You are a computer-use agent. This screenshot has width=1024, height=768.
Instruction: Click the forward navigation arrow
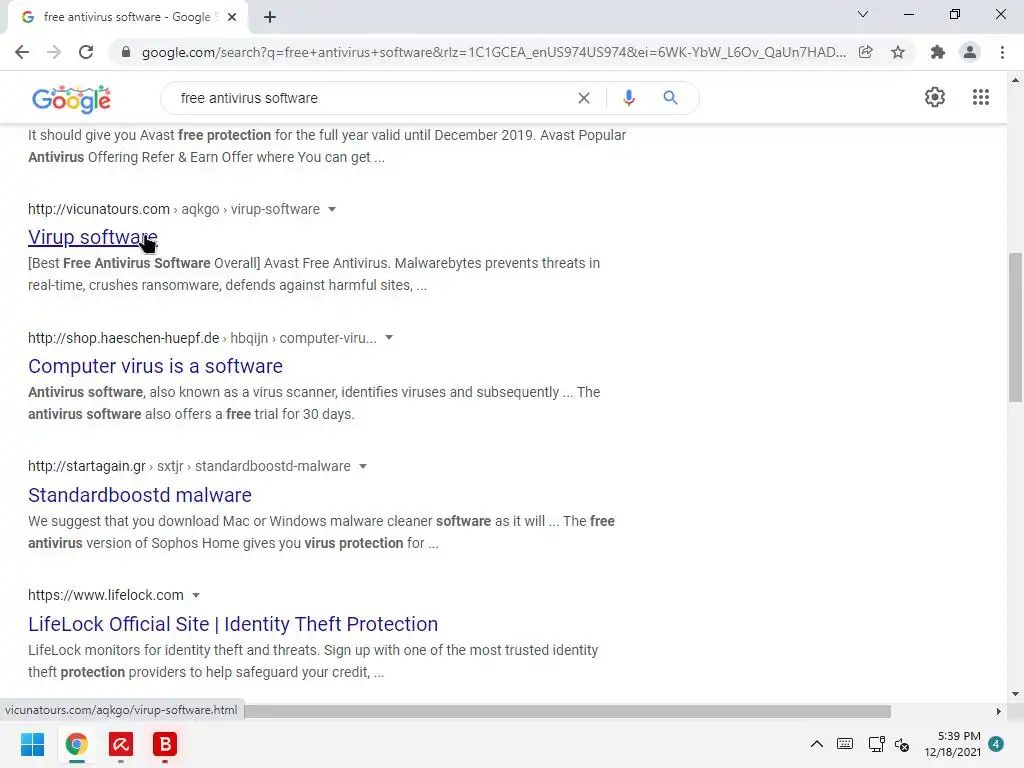(x=54, y=52)
